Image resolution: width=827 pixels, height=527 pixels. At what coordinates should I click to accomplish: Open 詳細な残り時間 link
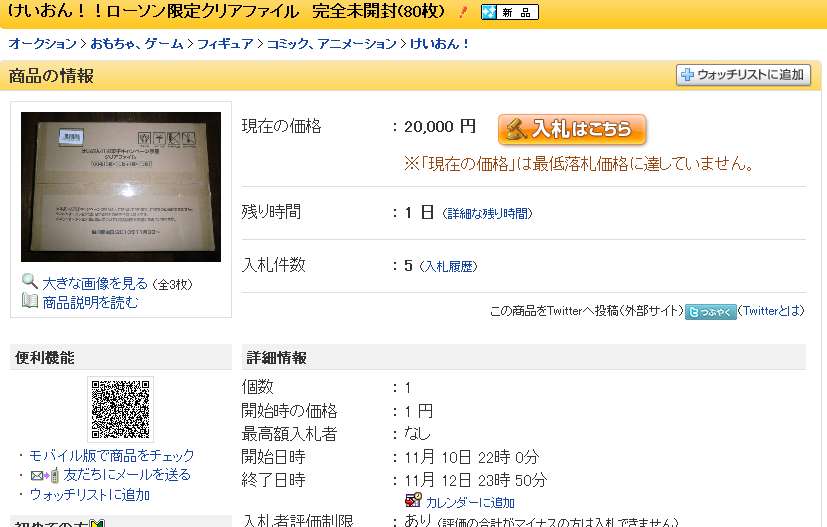487,214
